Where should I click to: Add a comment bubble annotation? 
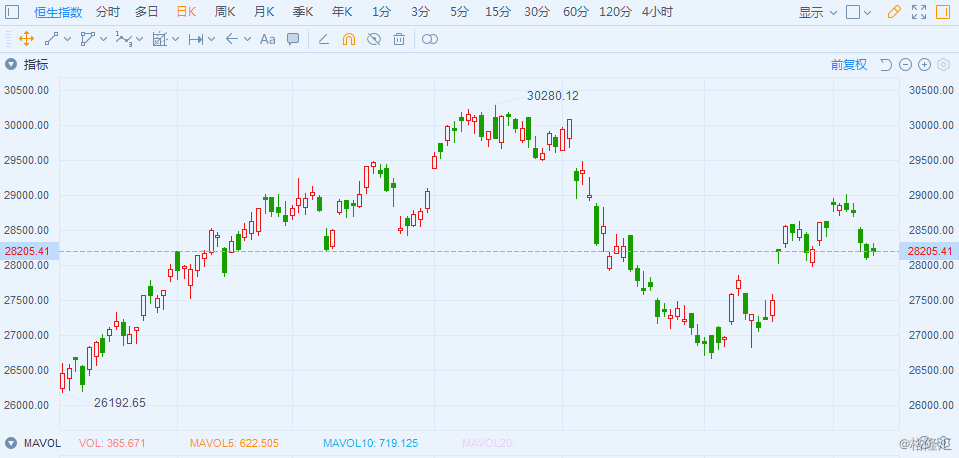coord(294,39)
